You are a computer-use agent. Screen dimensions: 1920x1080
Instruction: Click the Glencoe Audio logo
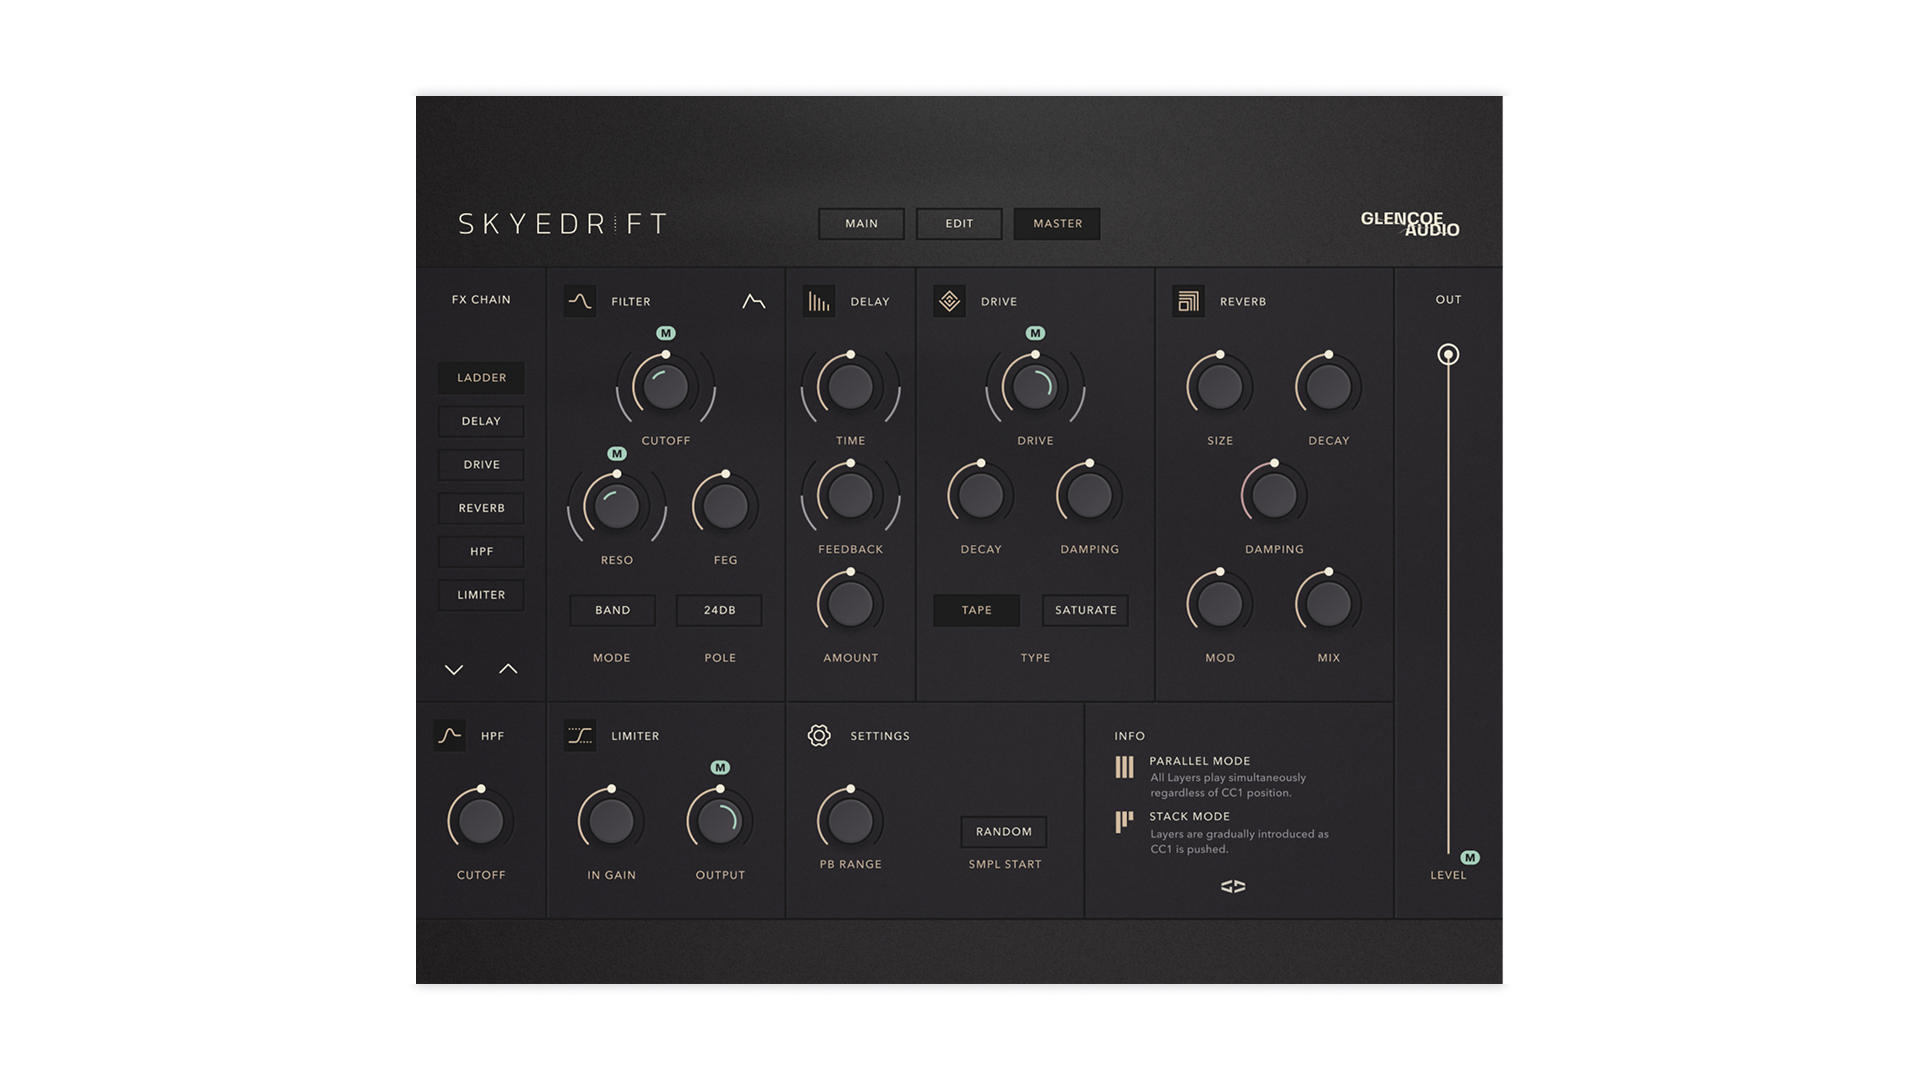pos(1410,224)
